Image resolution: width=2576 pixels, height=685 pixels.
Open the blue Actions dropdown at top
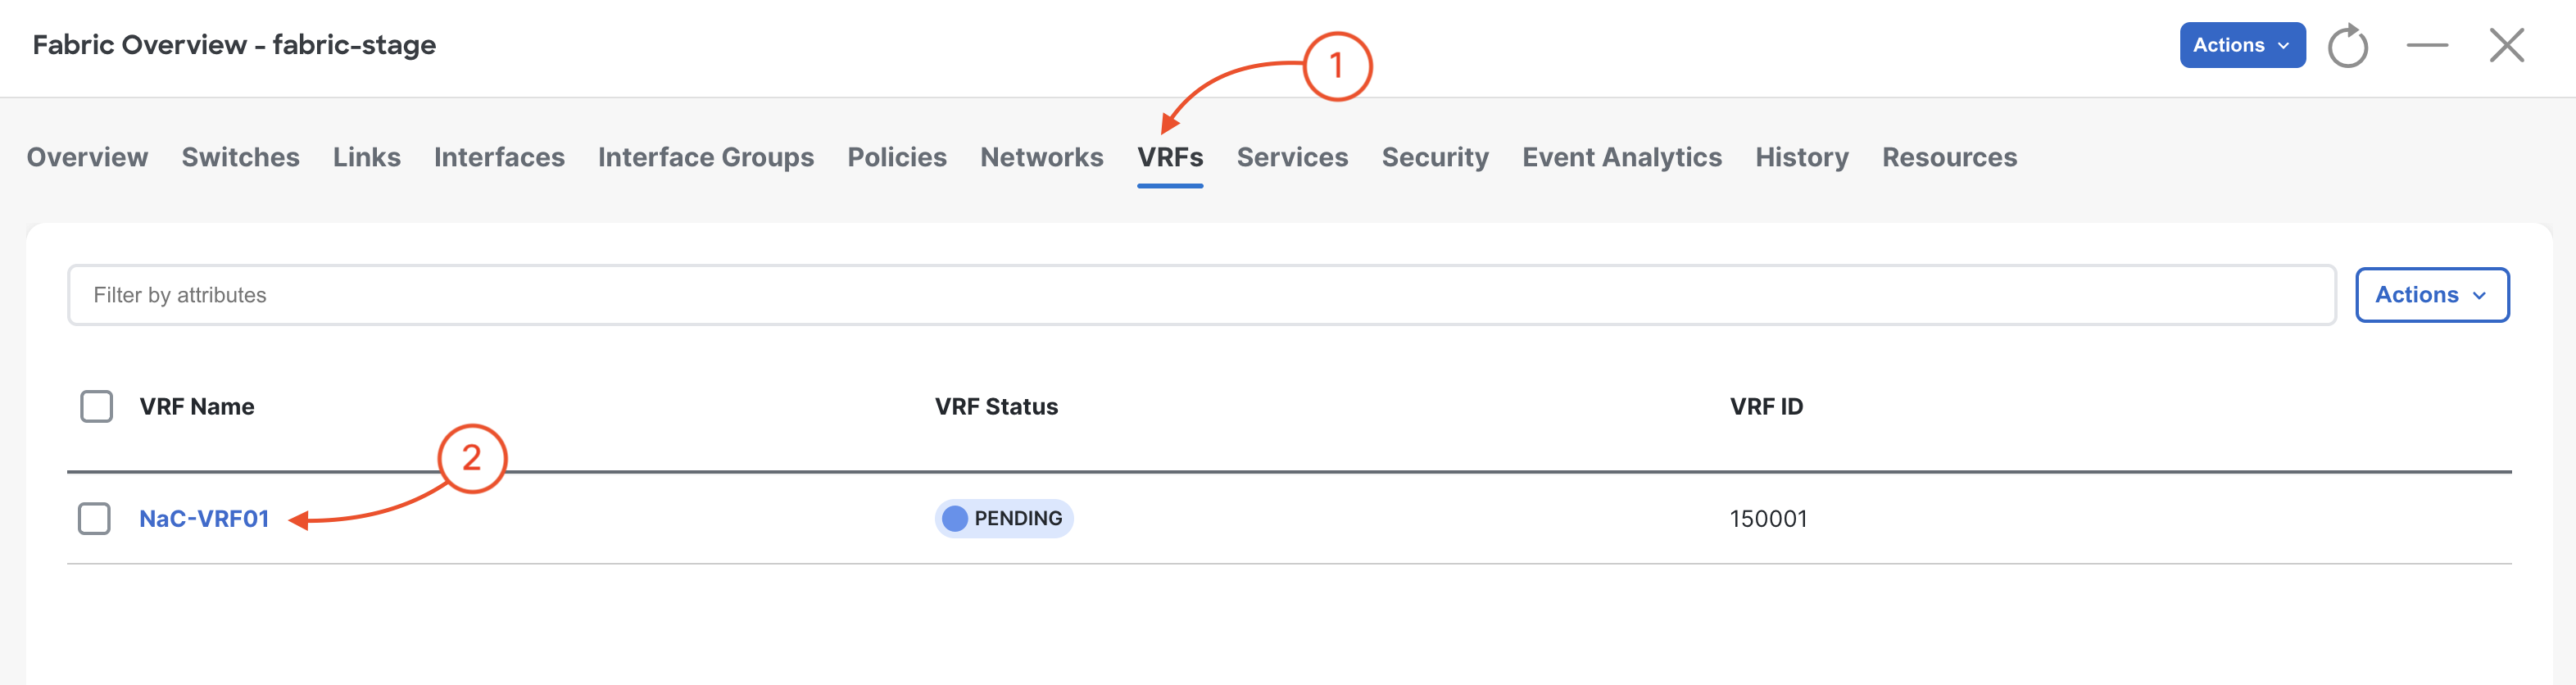pos(2242,45)
